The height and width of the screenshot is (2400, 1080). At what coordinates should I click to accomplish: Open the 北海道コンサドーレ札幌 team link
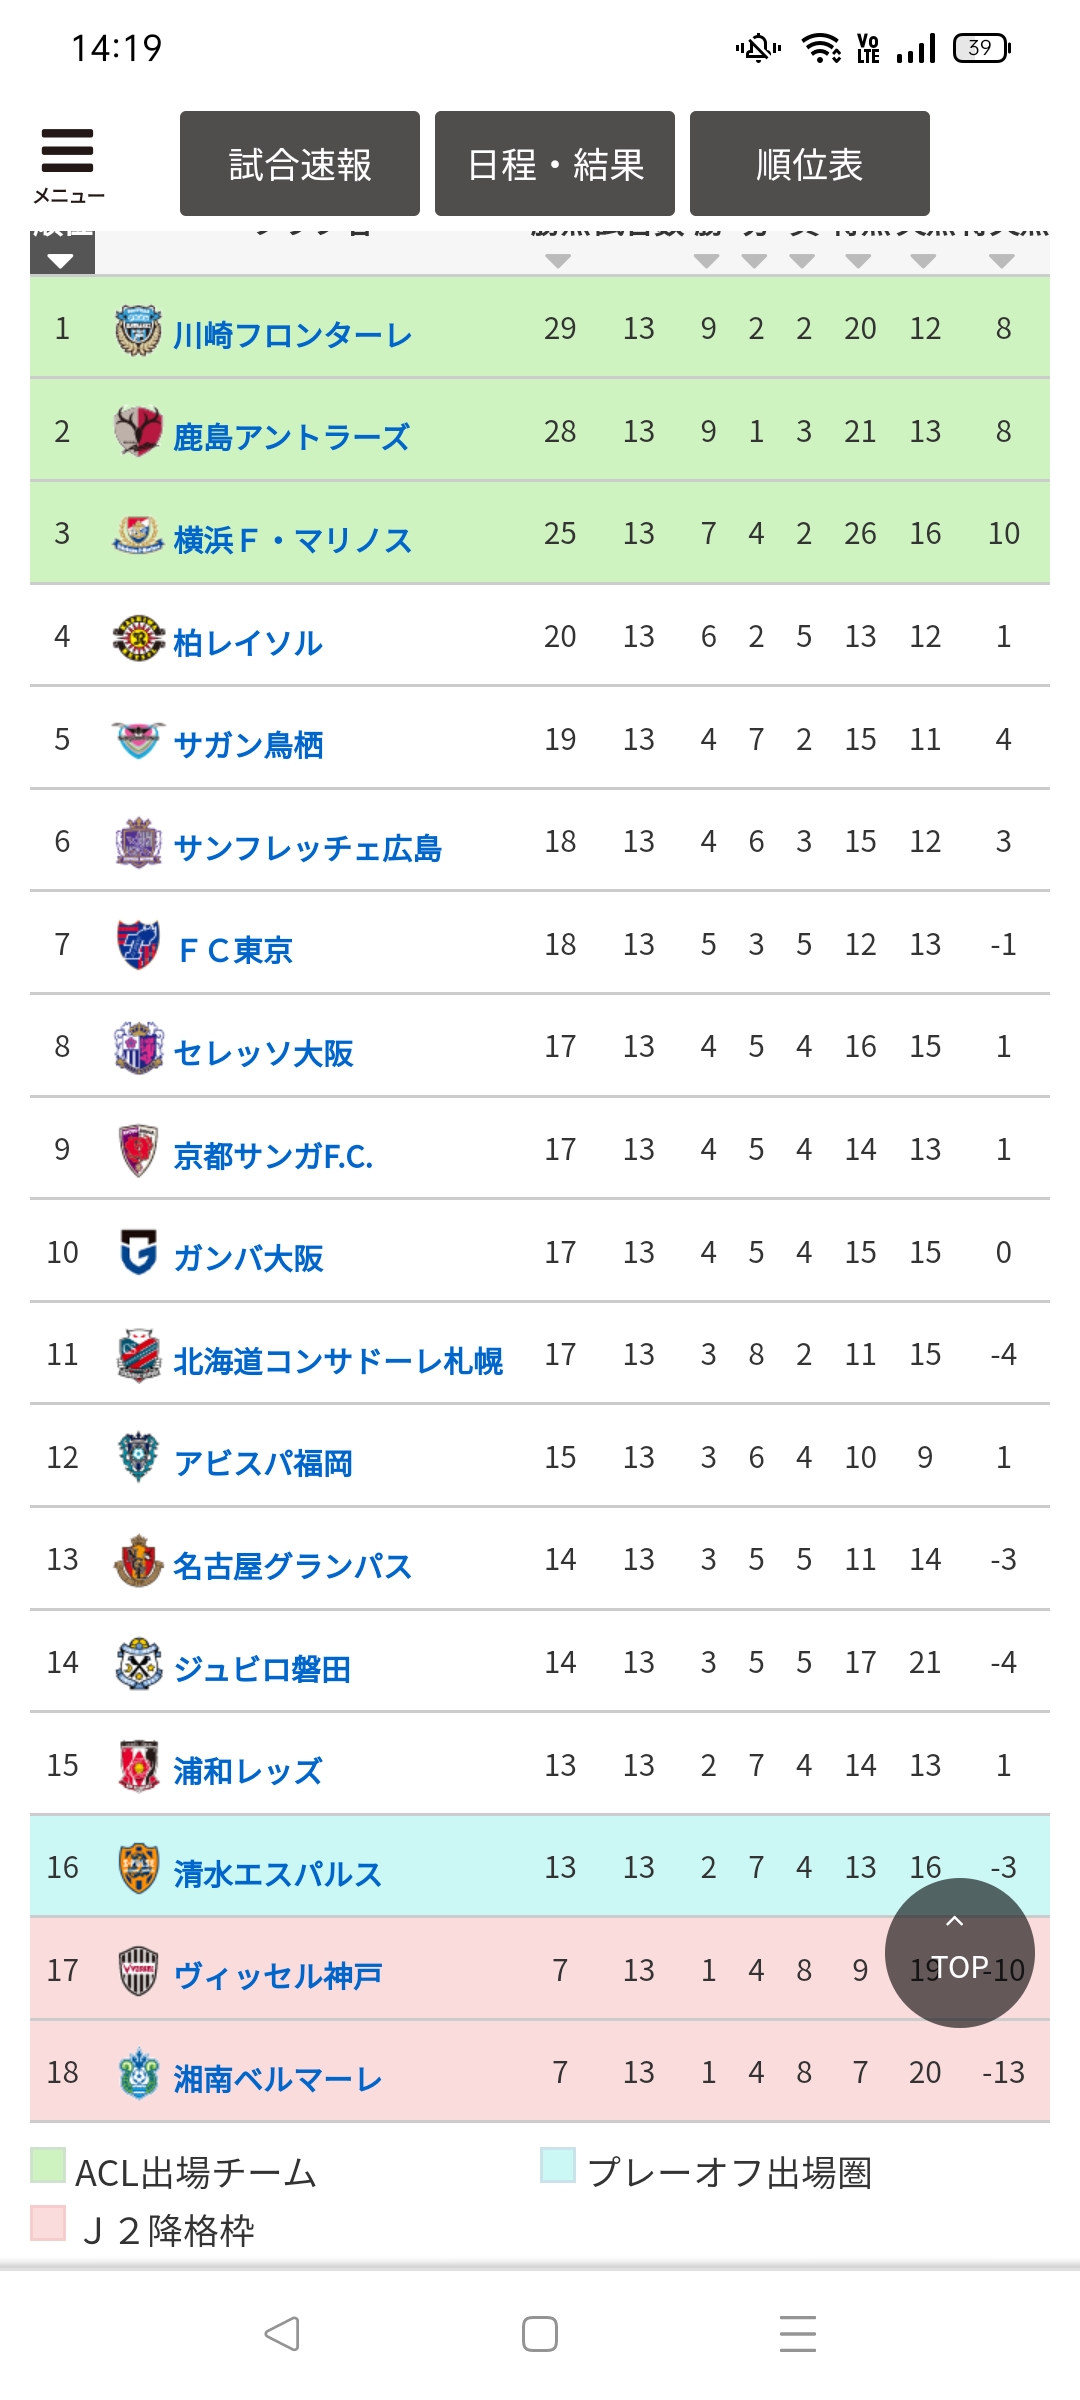tap(338, 1361)
